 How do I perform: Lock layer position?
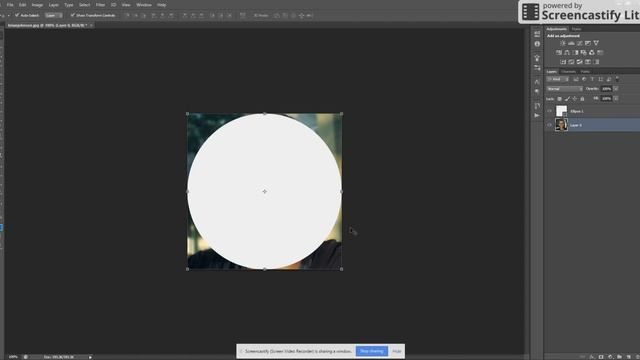[575, 99]
